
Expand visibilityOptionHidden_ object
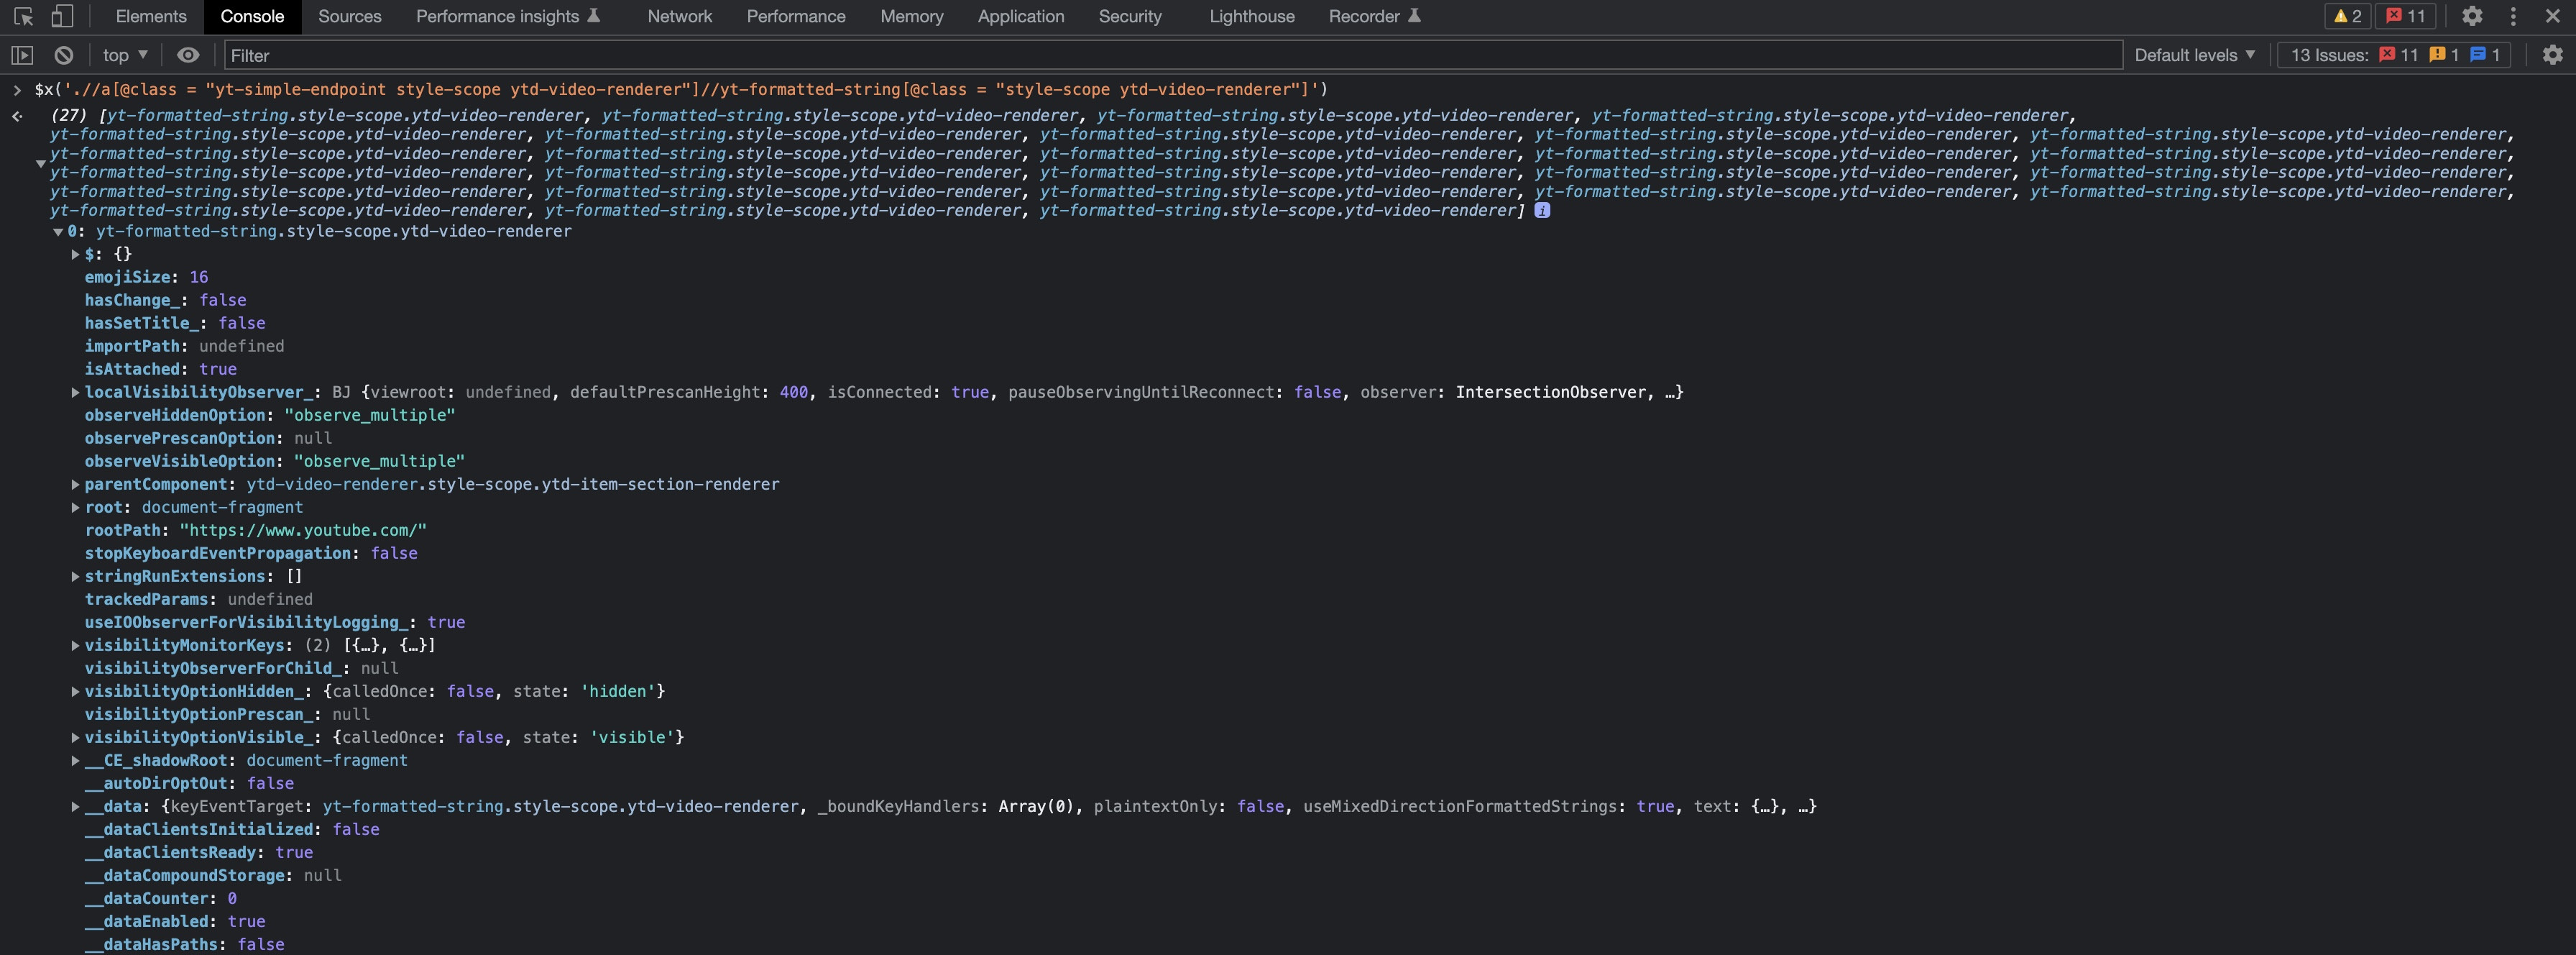point(75,692)
